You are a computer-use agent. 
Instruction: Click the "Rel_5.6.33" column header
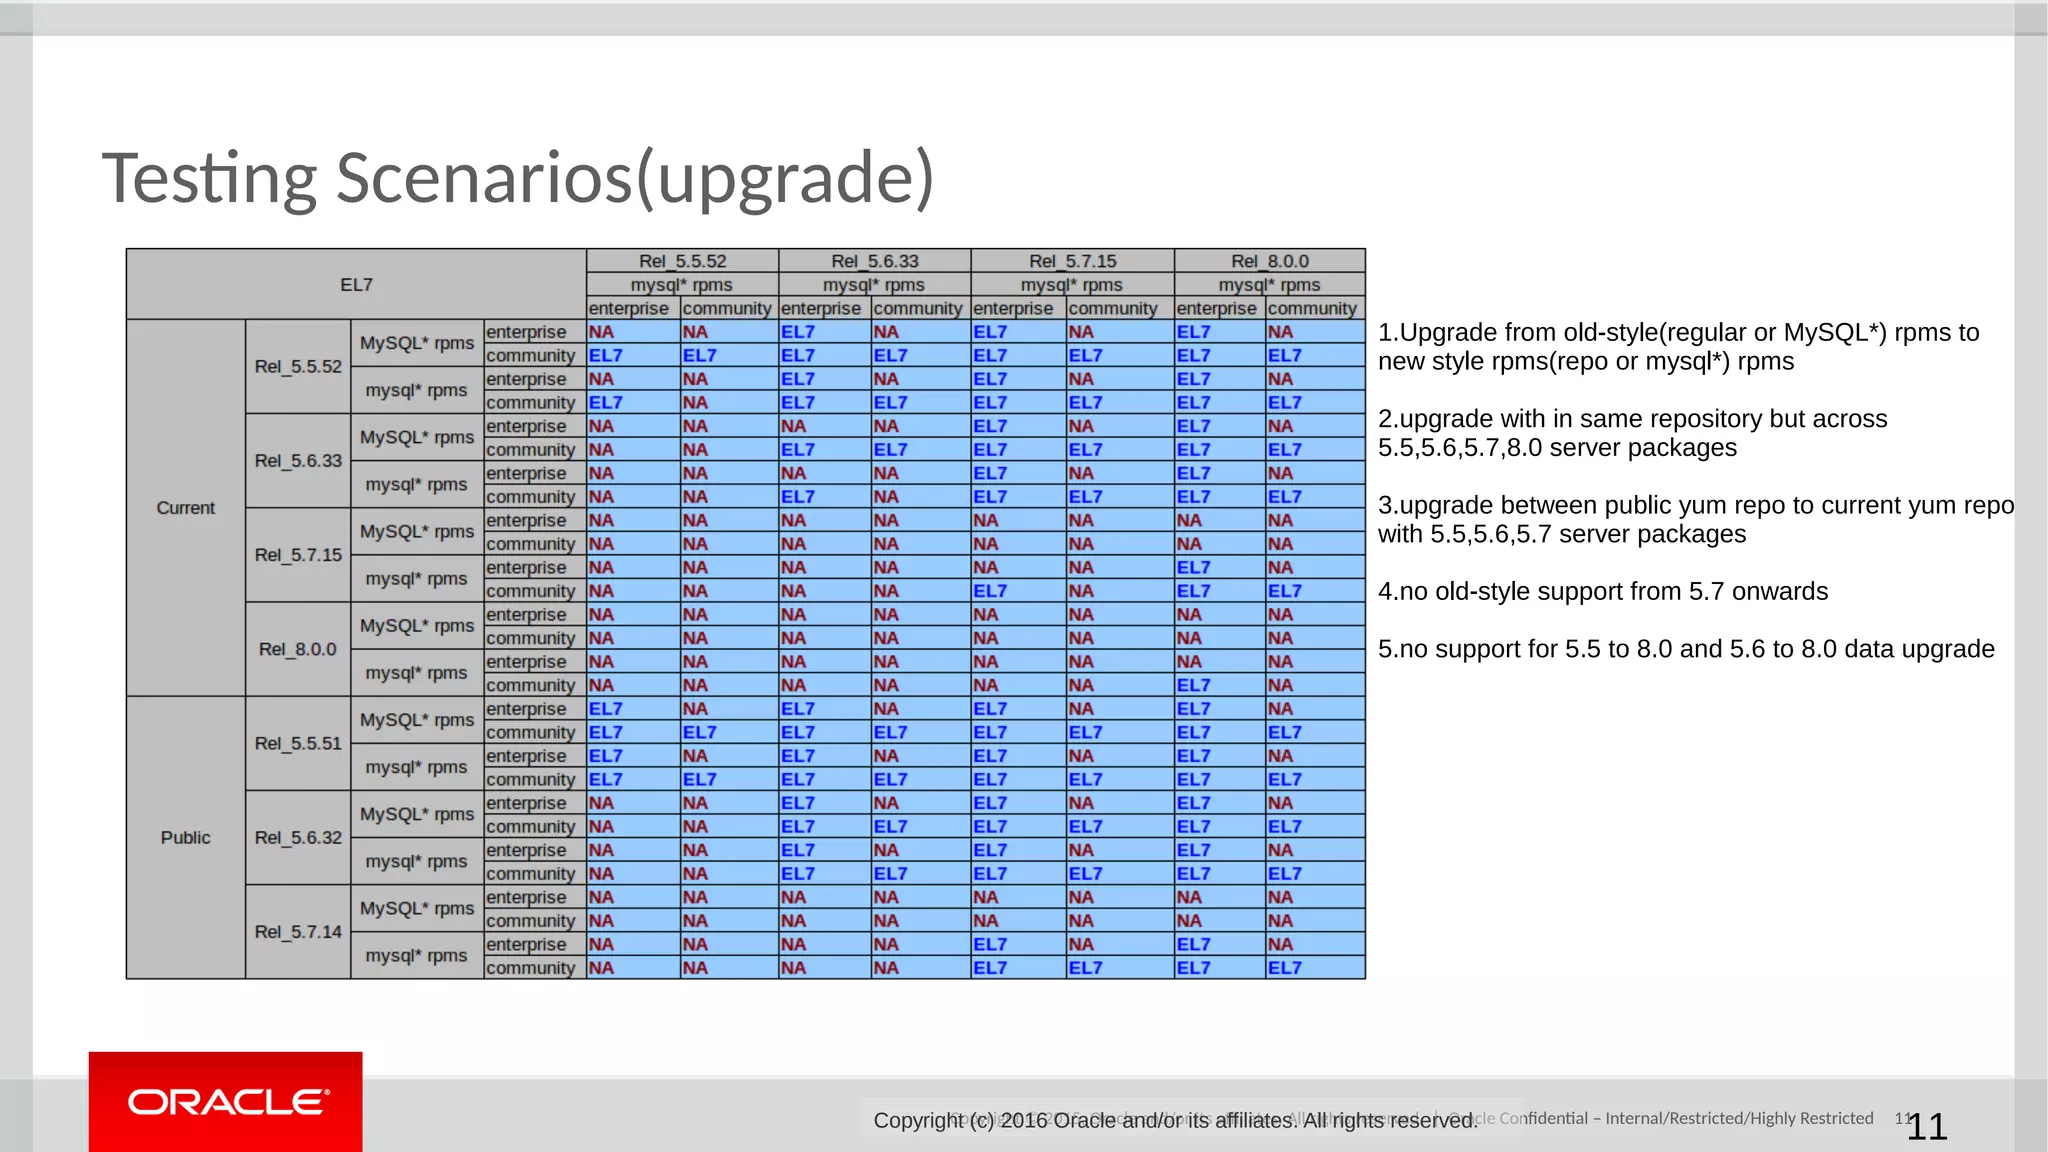(875, 261)
